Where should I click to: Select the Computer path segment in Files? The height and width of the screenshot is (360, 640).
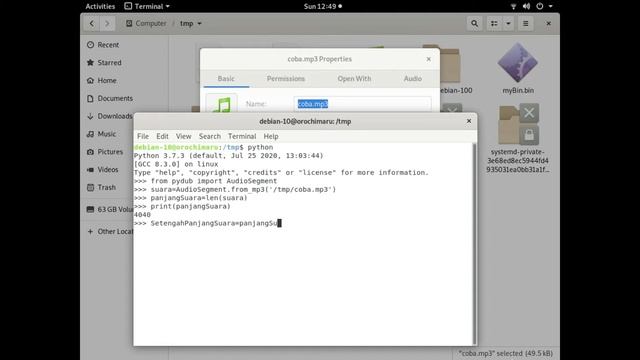[146, 24]
